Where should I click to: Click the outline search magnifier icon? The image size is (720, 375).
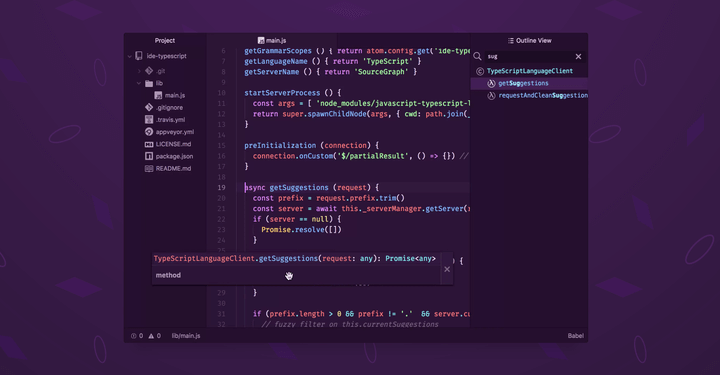point(478,56)
